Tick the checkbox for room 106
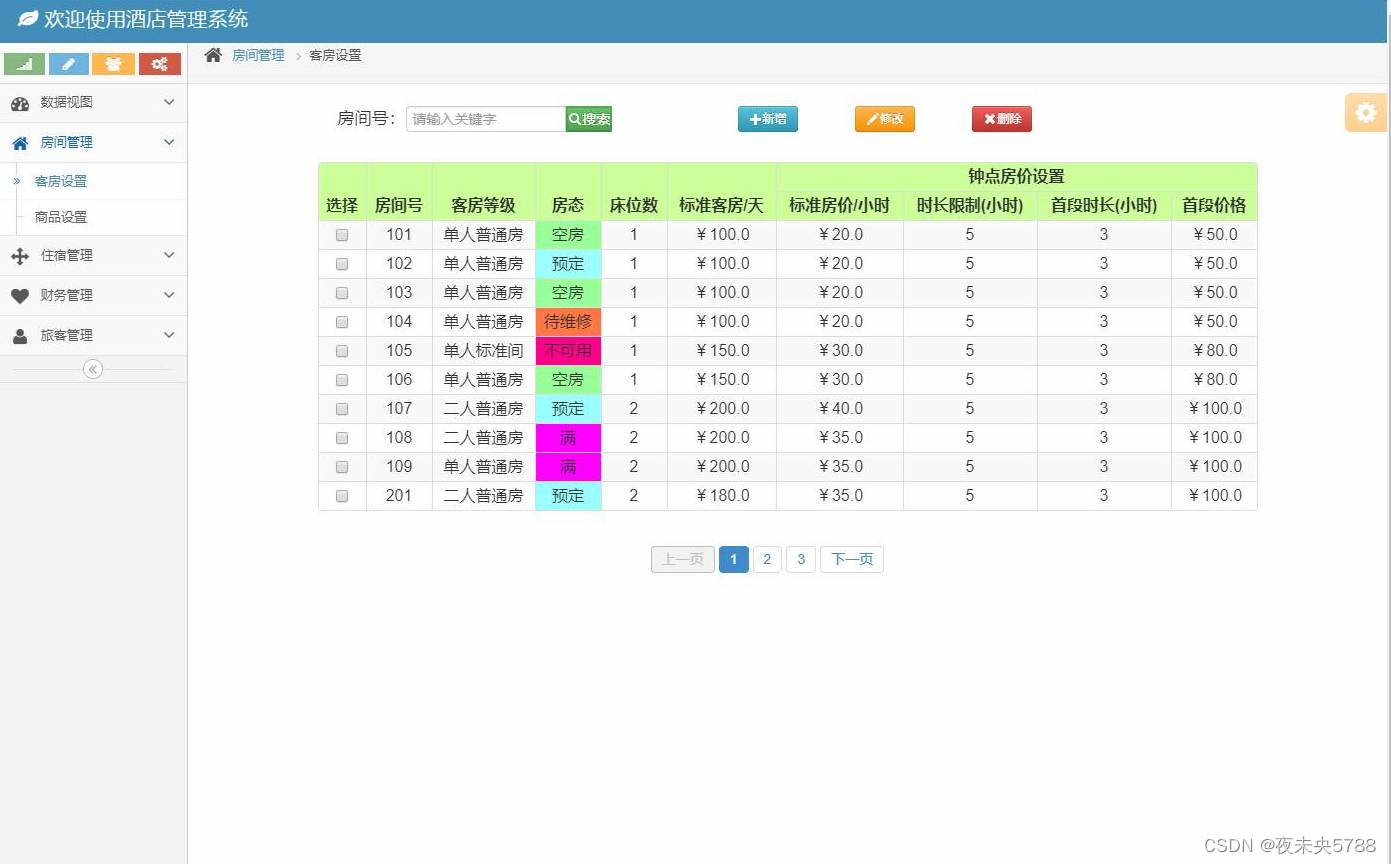Viewport: 1391px width, 864px height. (342, 380)
